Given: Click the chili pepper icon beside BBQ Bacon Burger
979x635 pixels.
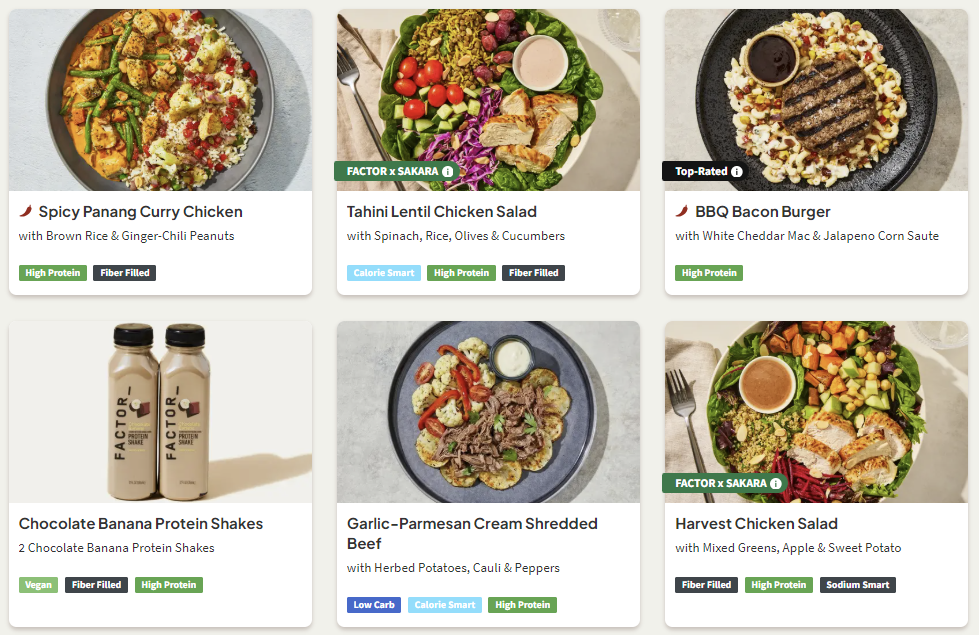Looking at the screenshot, I should coord(682,212).
